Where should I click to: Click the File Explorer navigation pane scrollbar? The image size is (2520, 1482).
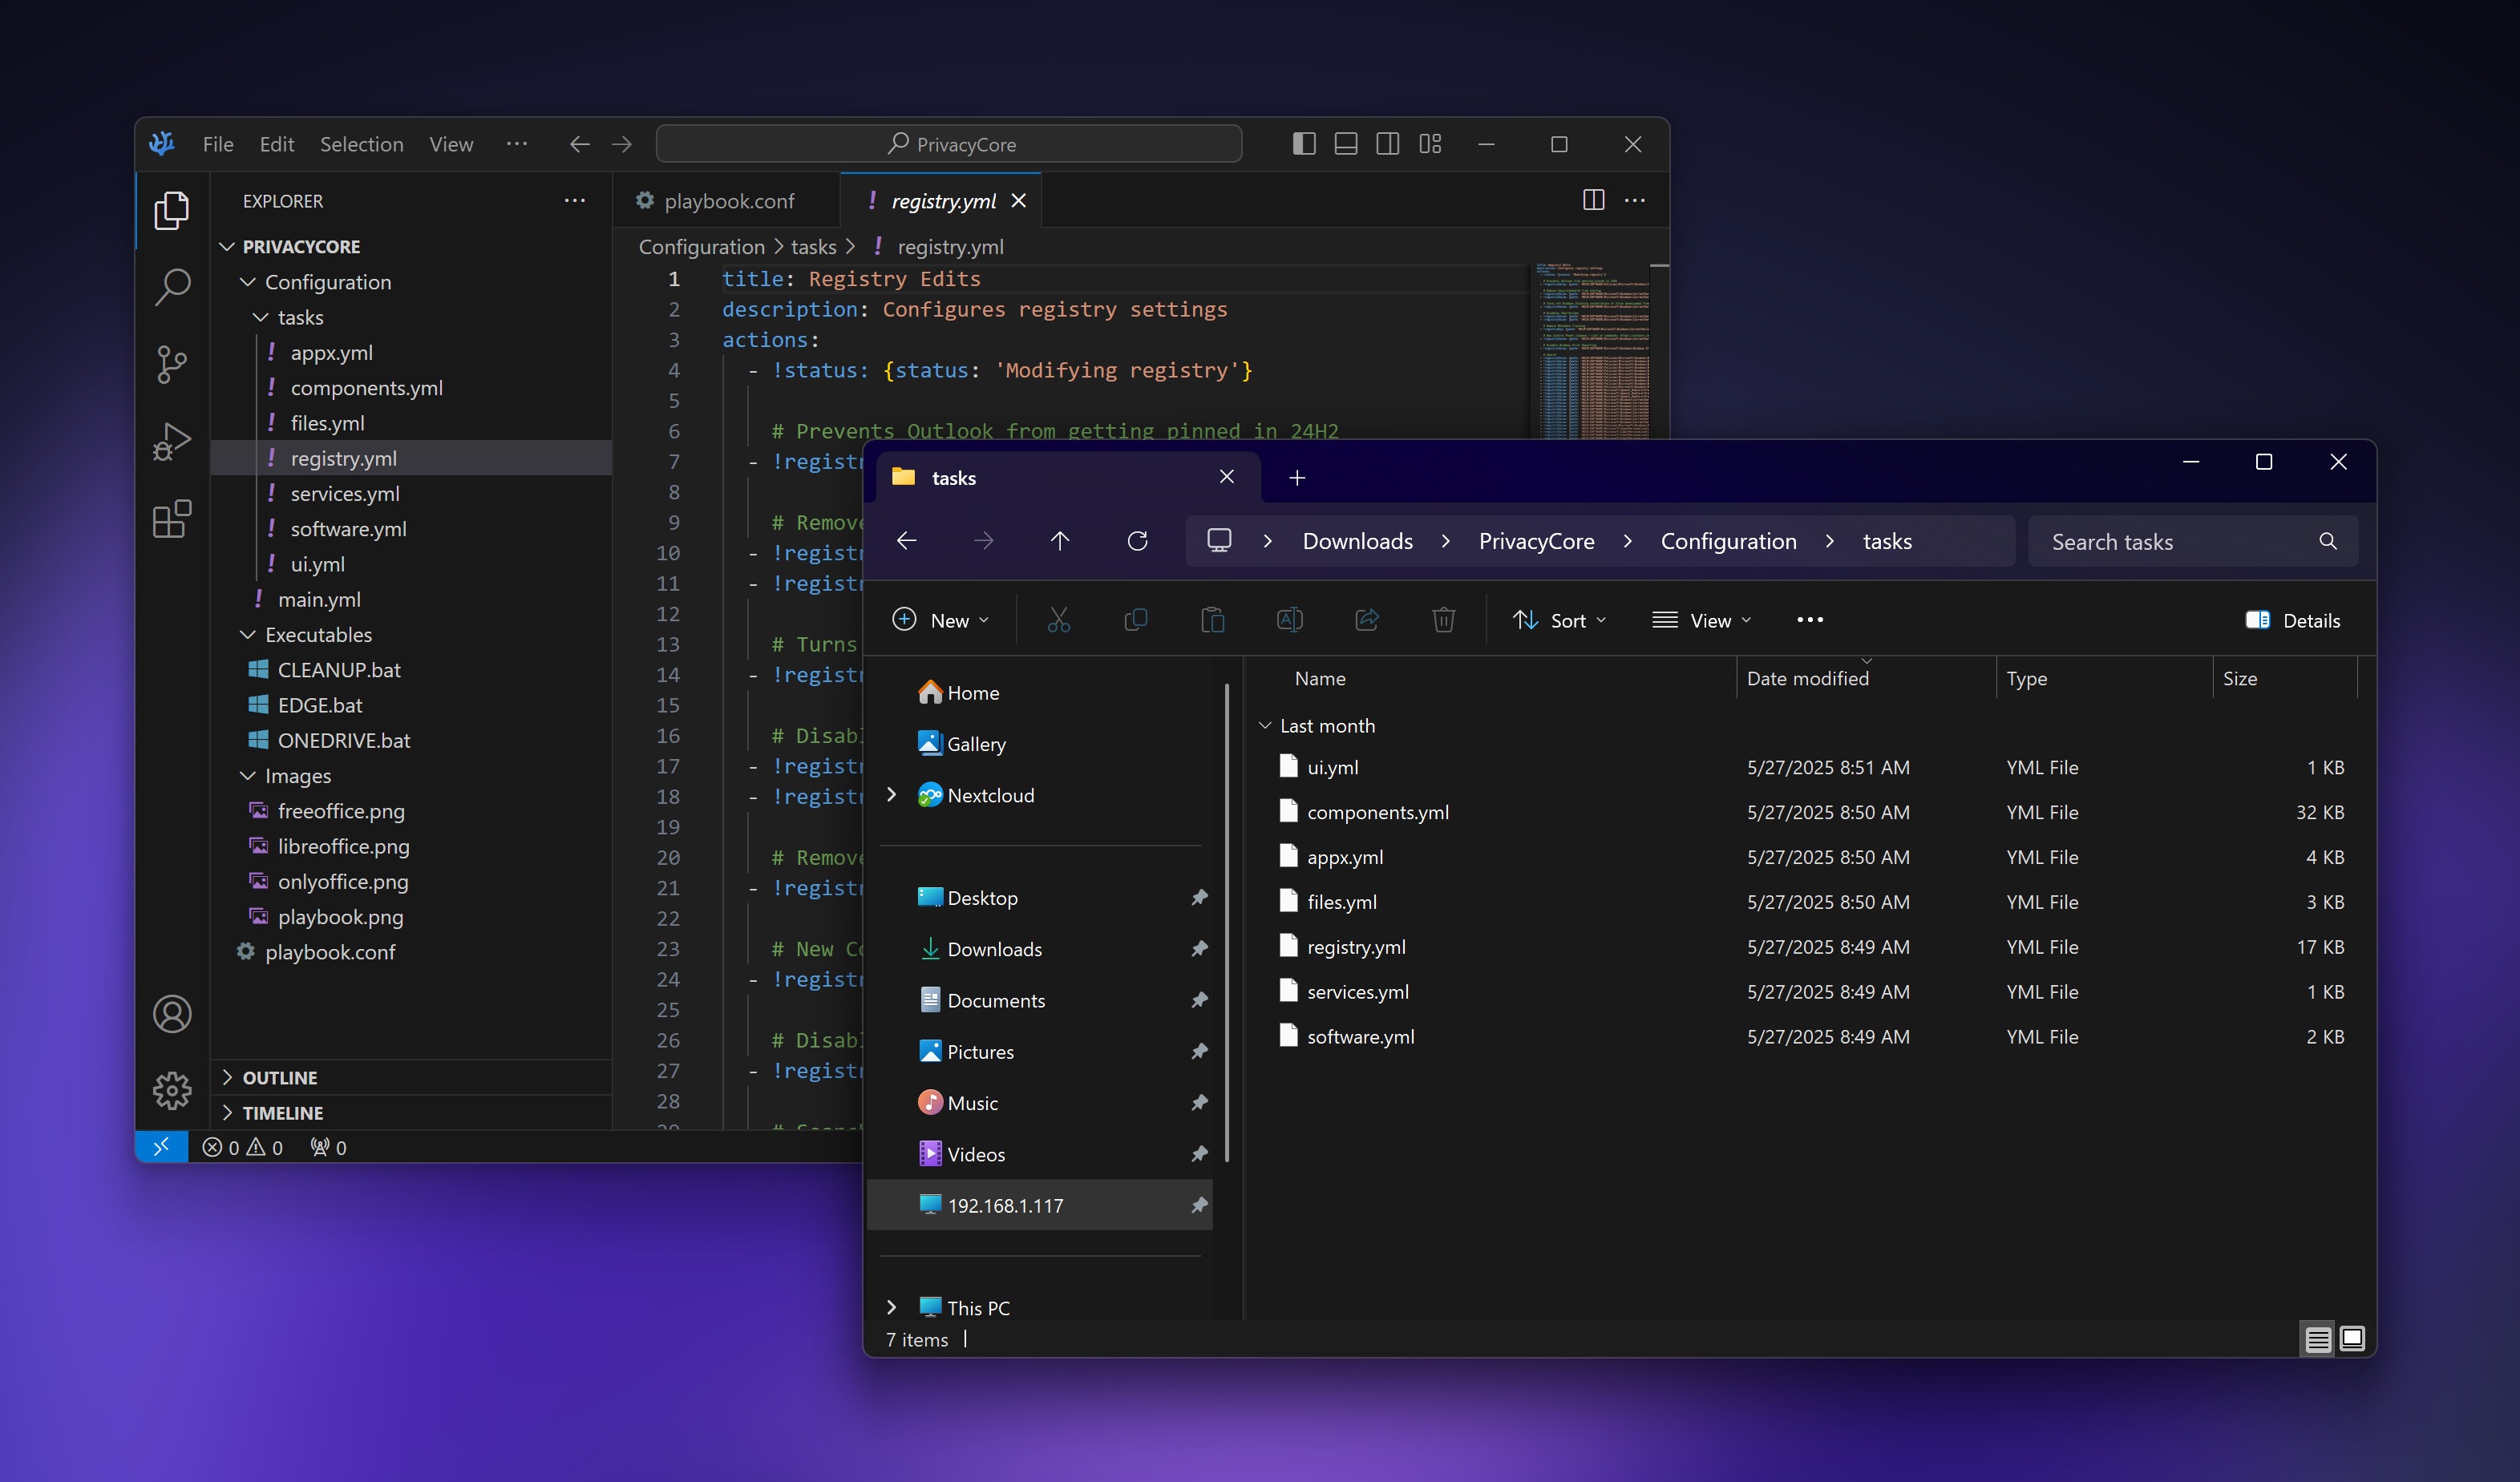click(1226, 922)
